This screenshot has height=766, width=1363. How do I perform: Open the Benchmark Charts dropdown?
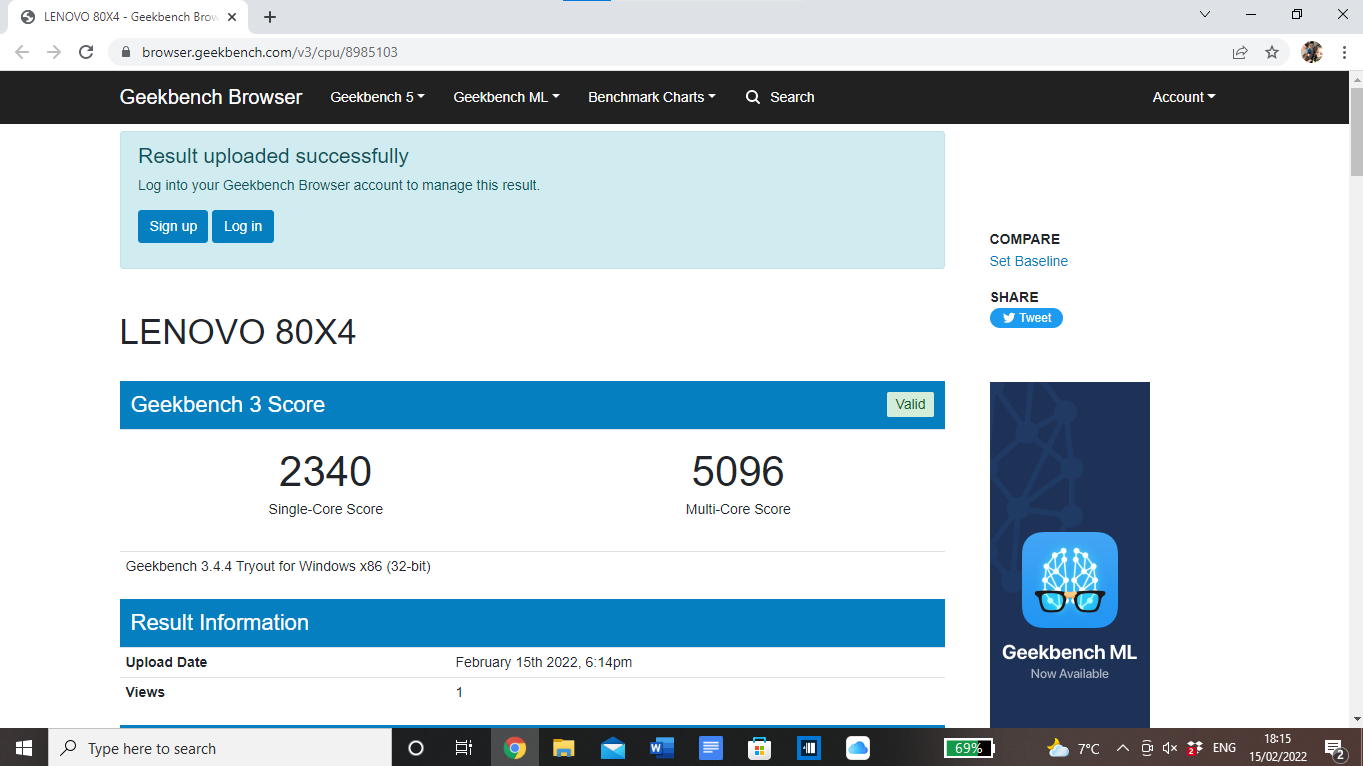652,97
